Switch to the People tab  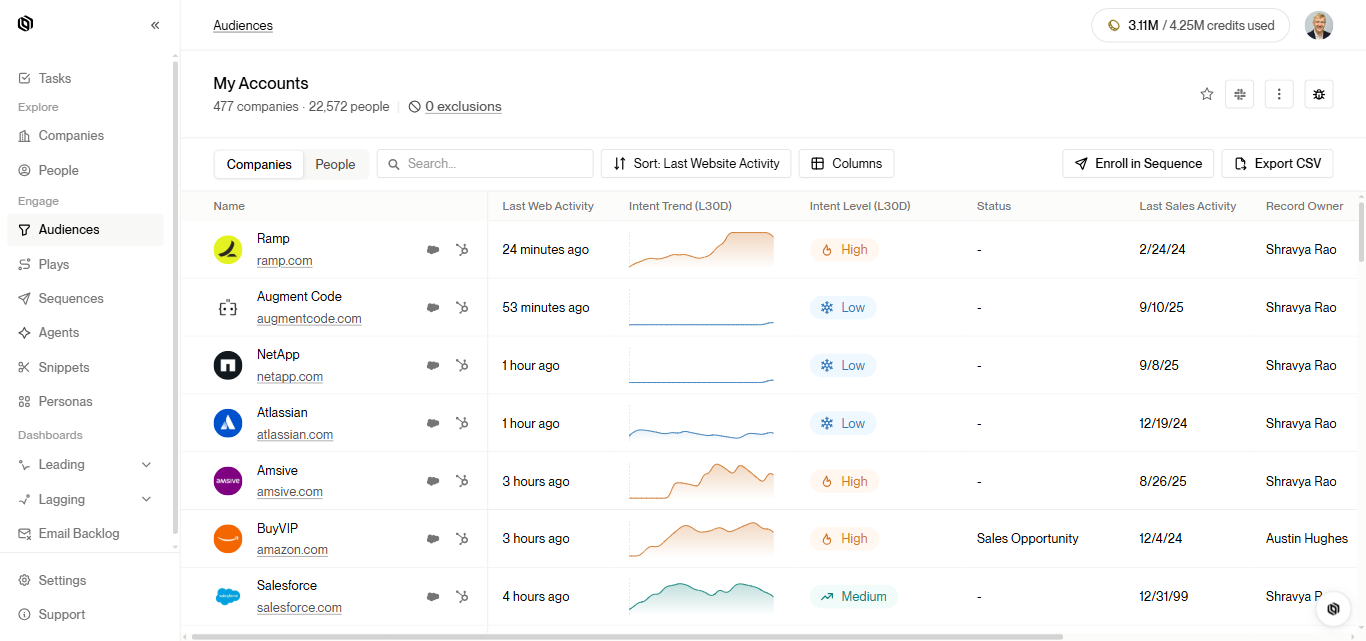click(335, 164)
